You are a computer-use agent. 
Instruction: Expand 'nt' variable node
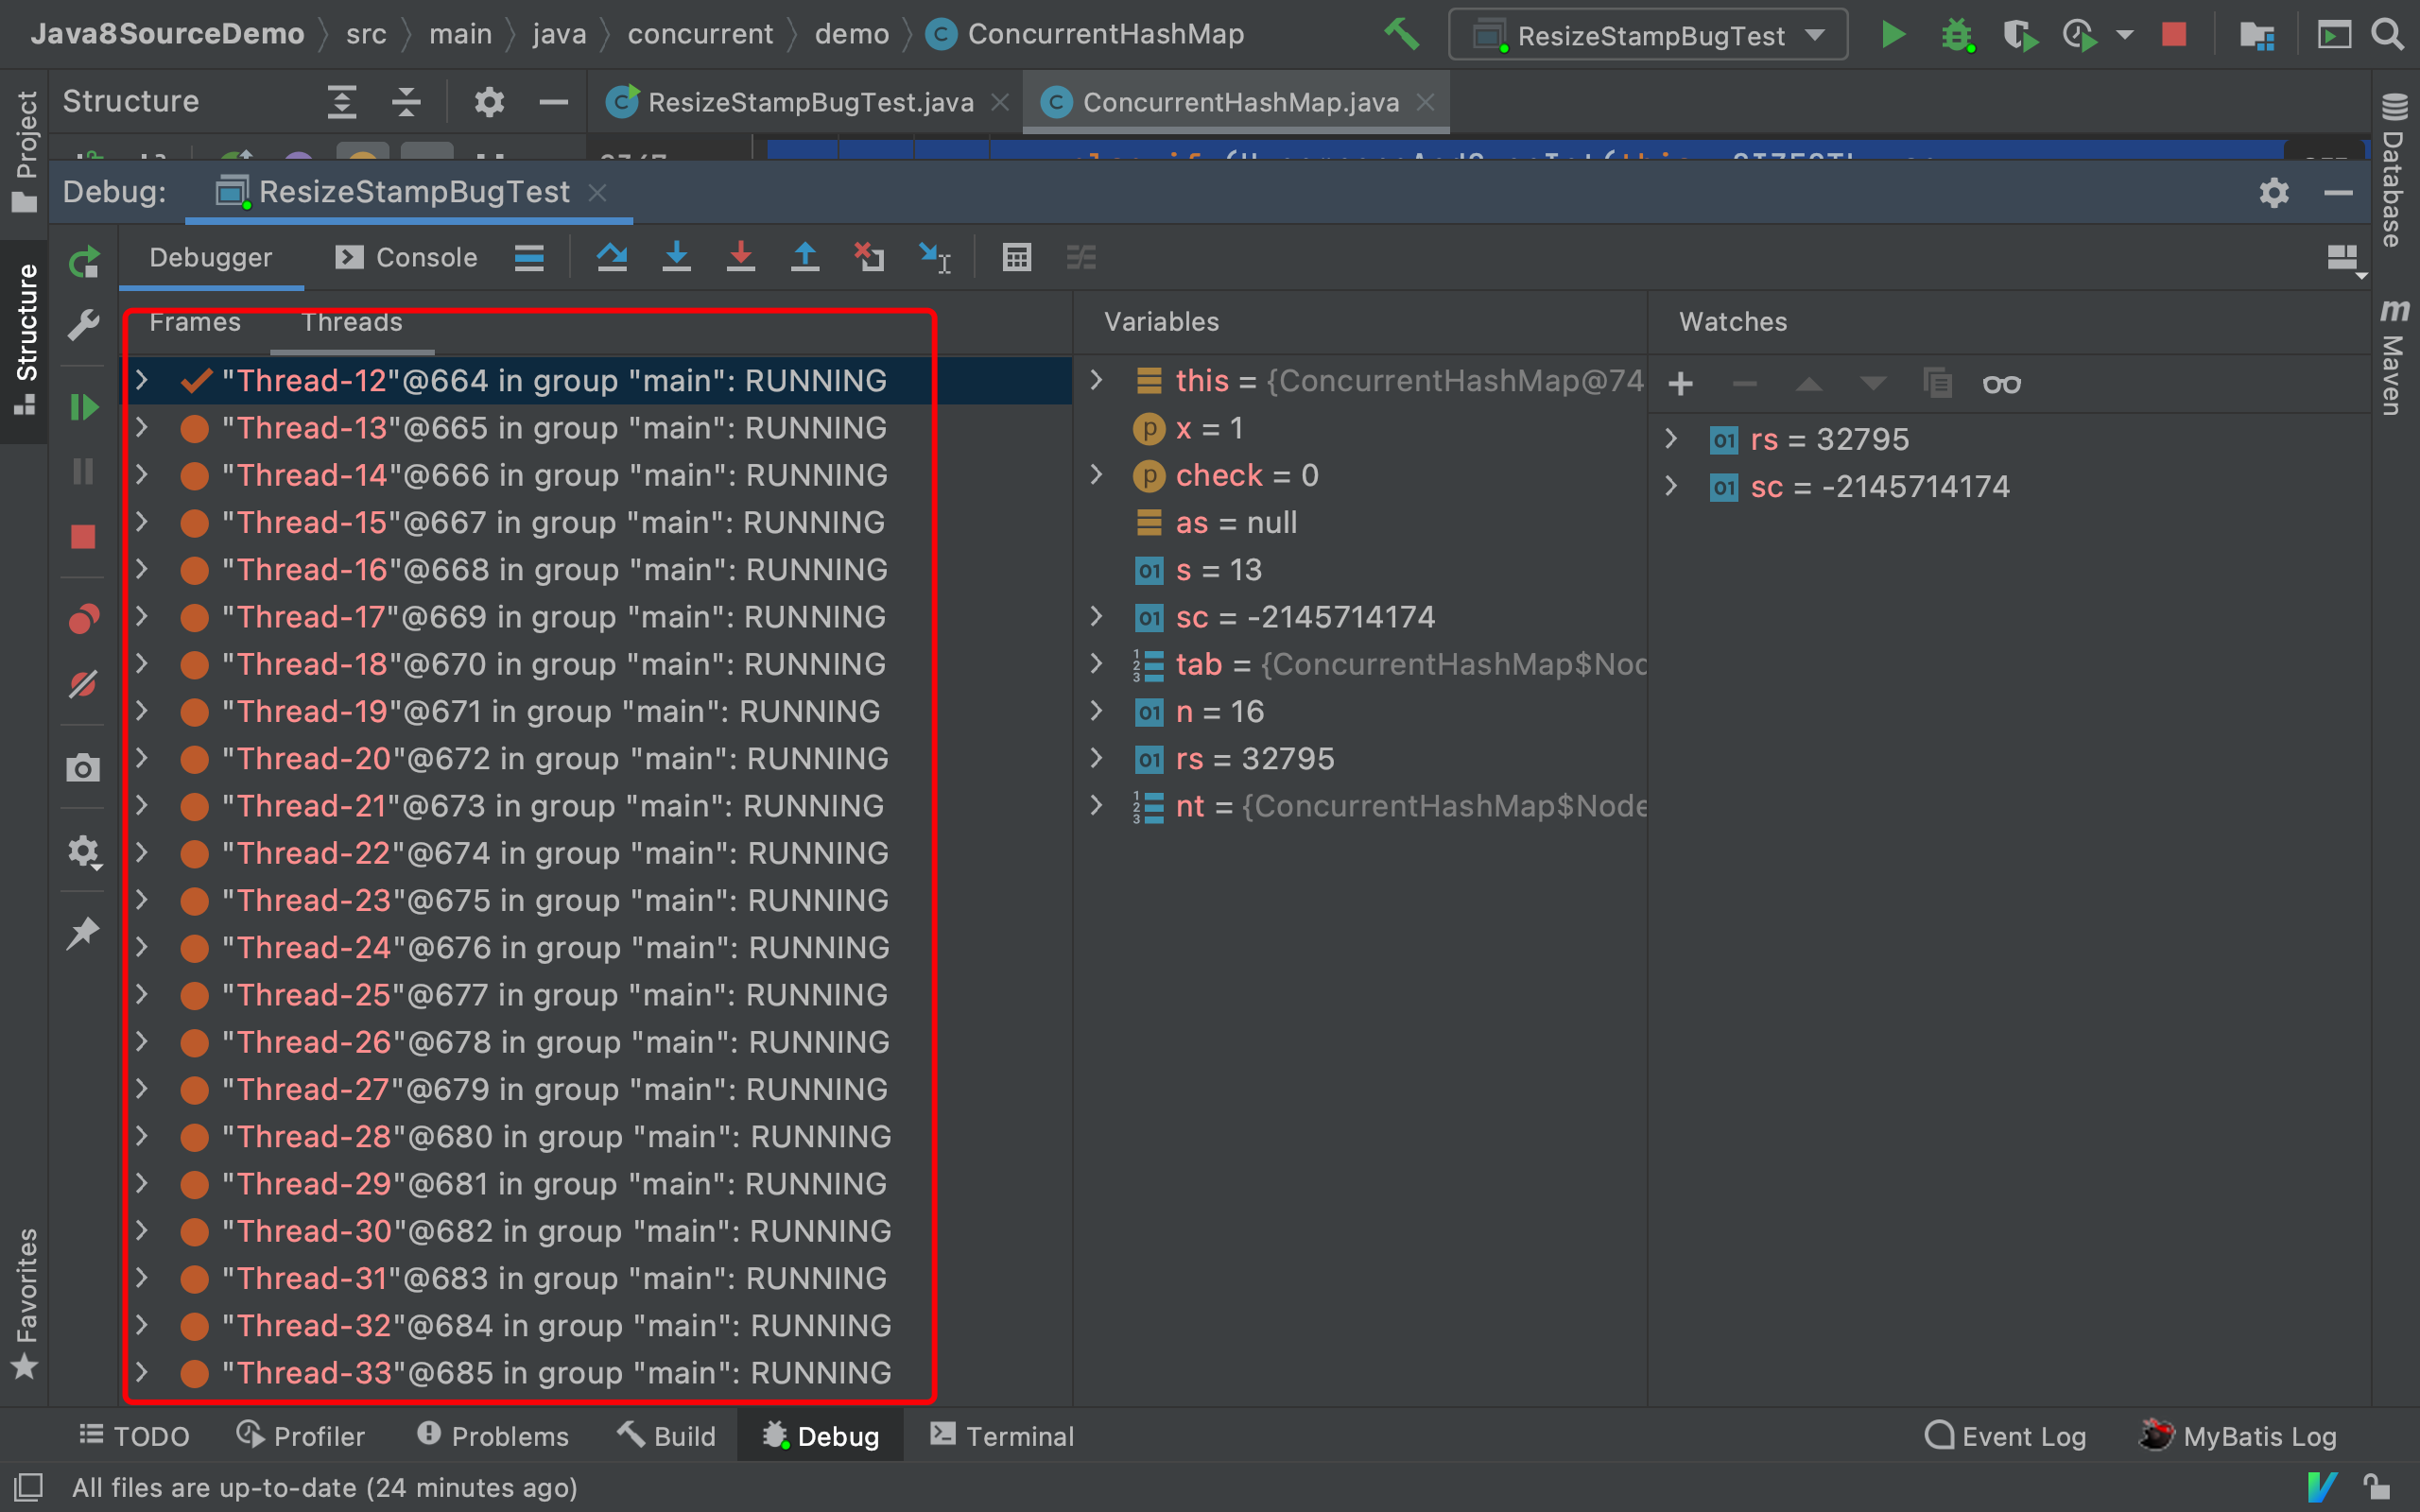coord(1096,805)
